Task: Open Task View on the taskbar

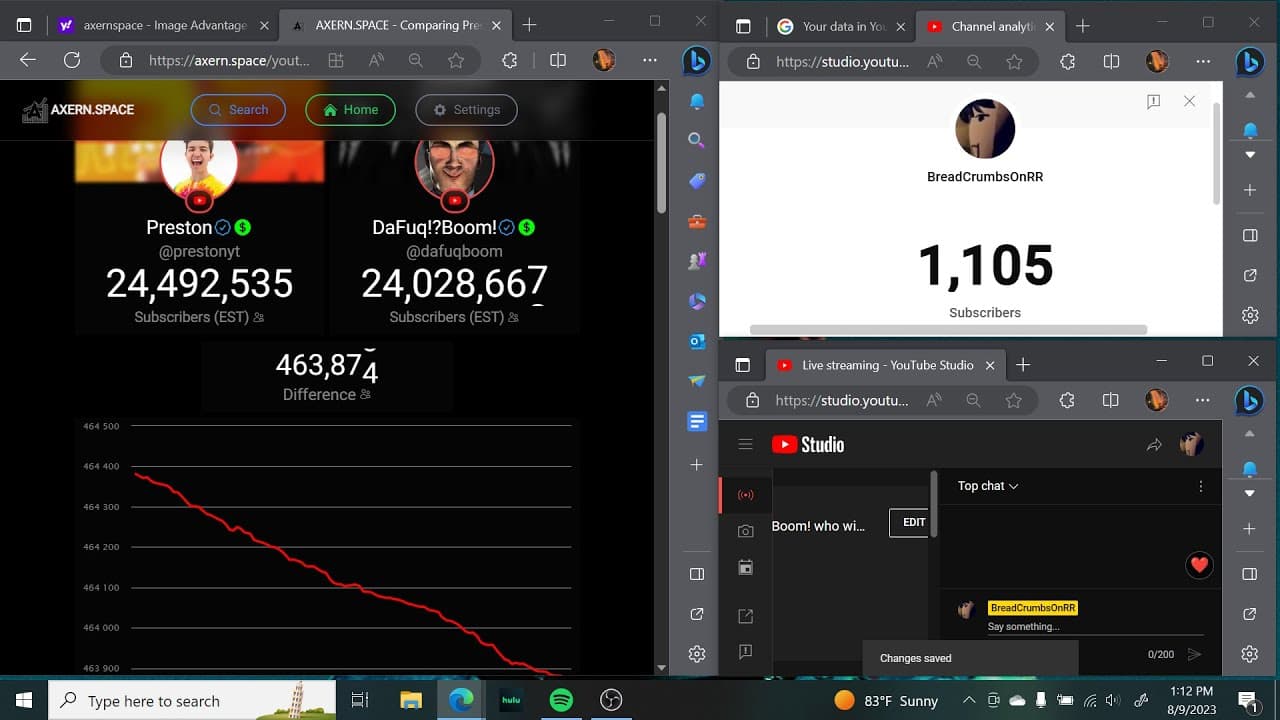Action: coord(360,700)
